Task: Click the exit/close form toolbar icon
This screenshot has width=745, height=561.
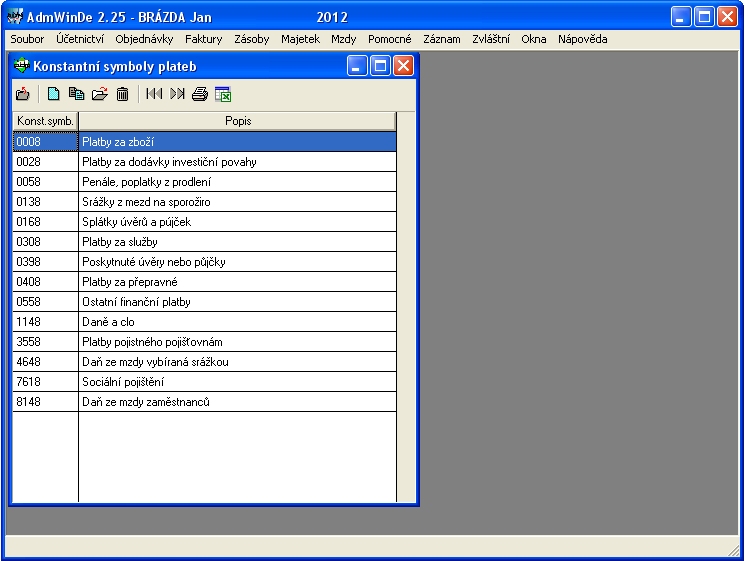Action: click(x=22, y=94)
